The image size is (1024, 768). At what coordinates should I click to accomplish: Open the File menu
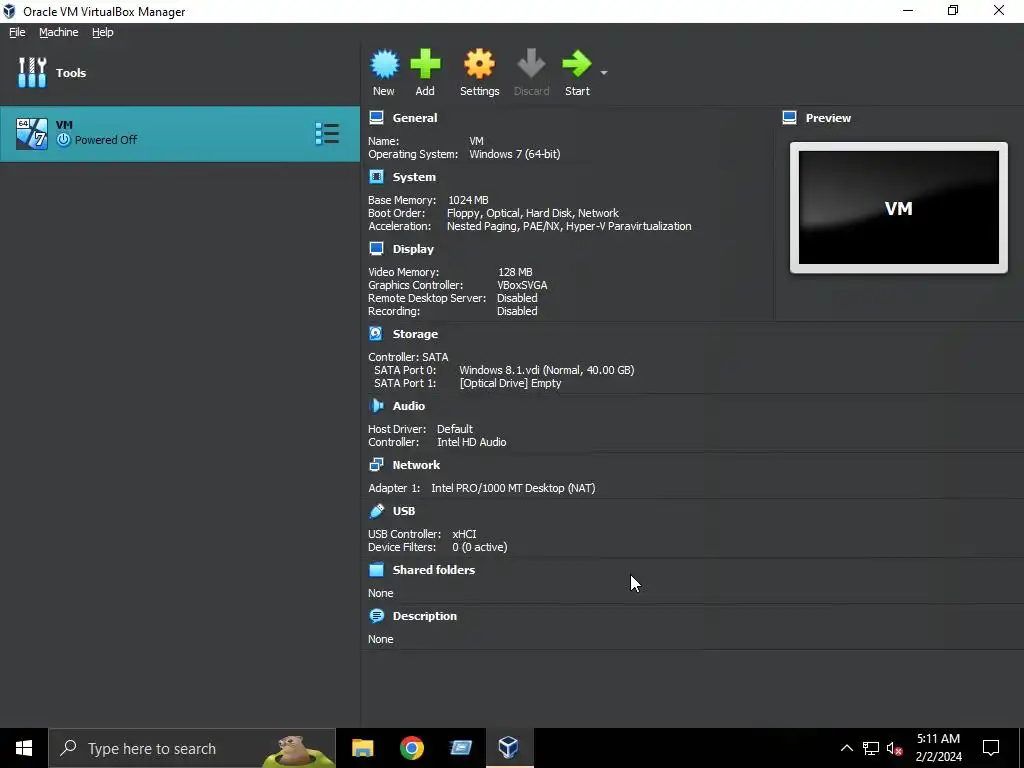pyautogui.click(x=17, y=32)
